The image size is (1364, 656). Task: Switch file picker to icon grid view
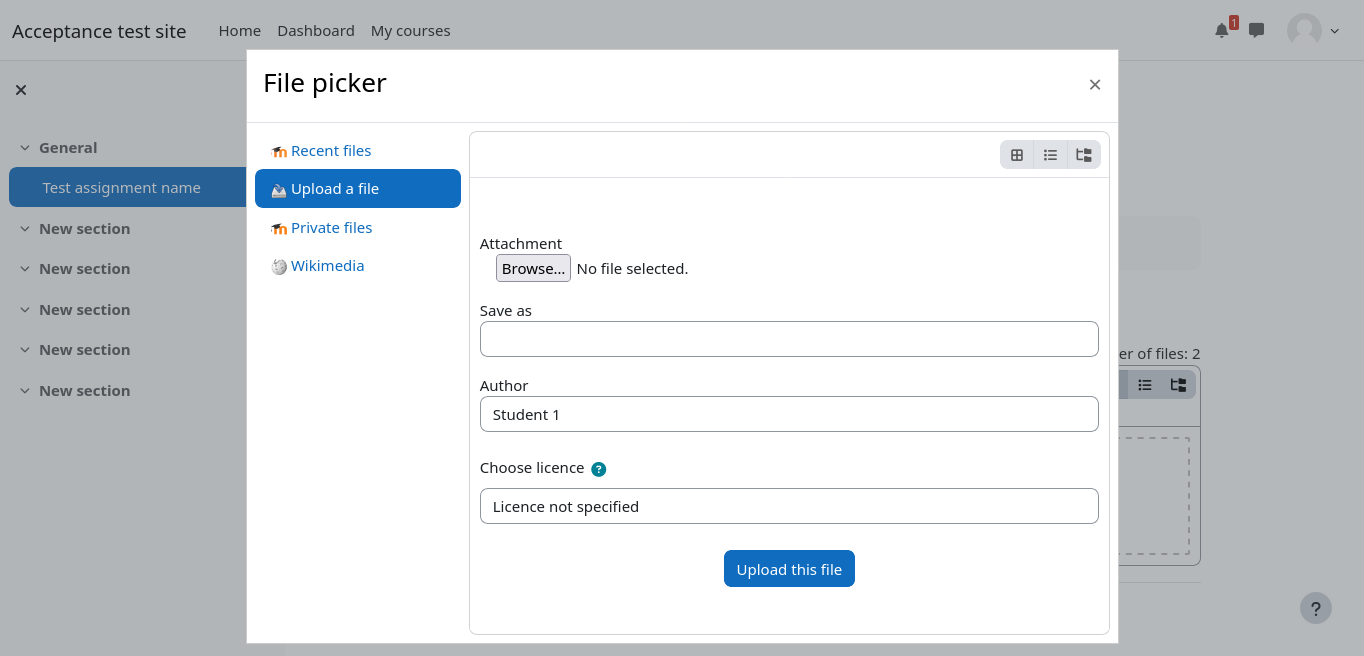coord(1017,155)
